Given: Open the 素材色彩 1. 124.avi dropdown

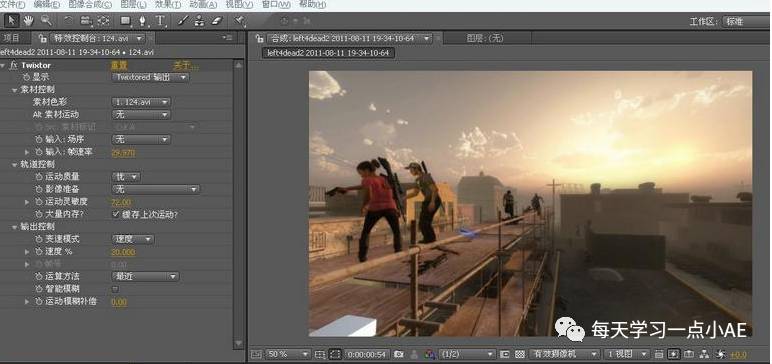Looking at the screenshot, I should (141, 102).
